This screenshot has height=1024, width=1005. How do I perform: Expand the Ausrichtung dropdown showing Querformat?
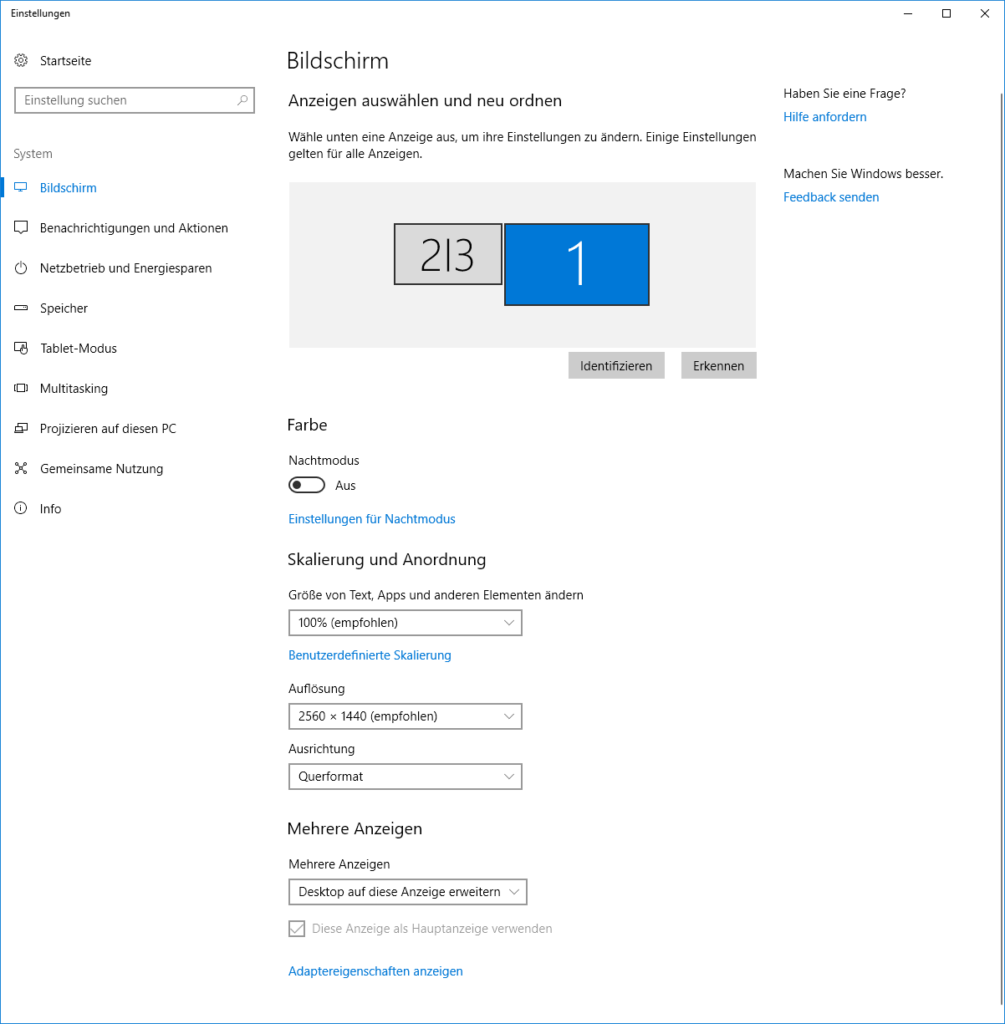pos(405,776)
